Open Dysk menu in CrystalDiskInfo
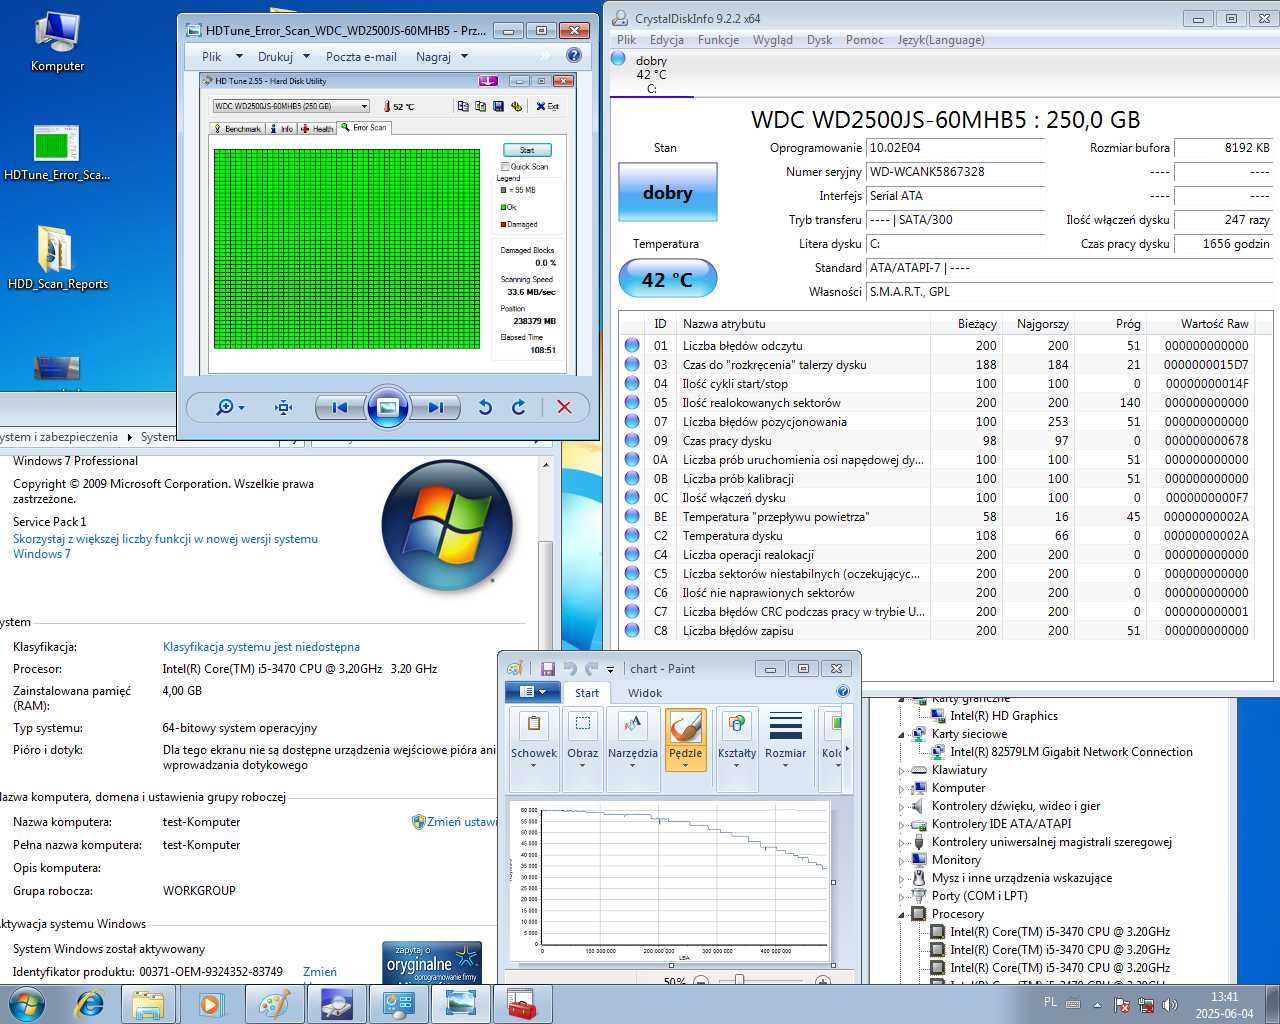Screen dimensions: 1280x1024 tap(819, 40)
